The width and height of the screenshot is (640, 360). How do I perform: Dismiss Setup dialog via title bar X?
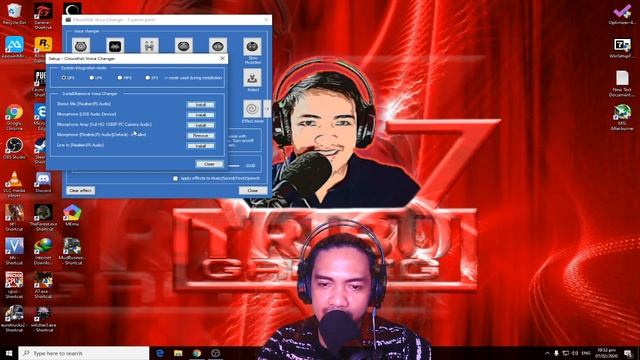click(222, 58)
